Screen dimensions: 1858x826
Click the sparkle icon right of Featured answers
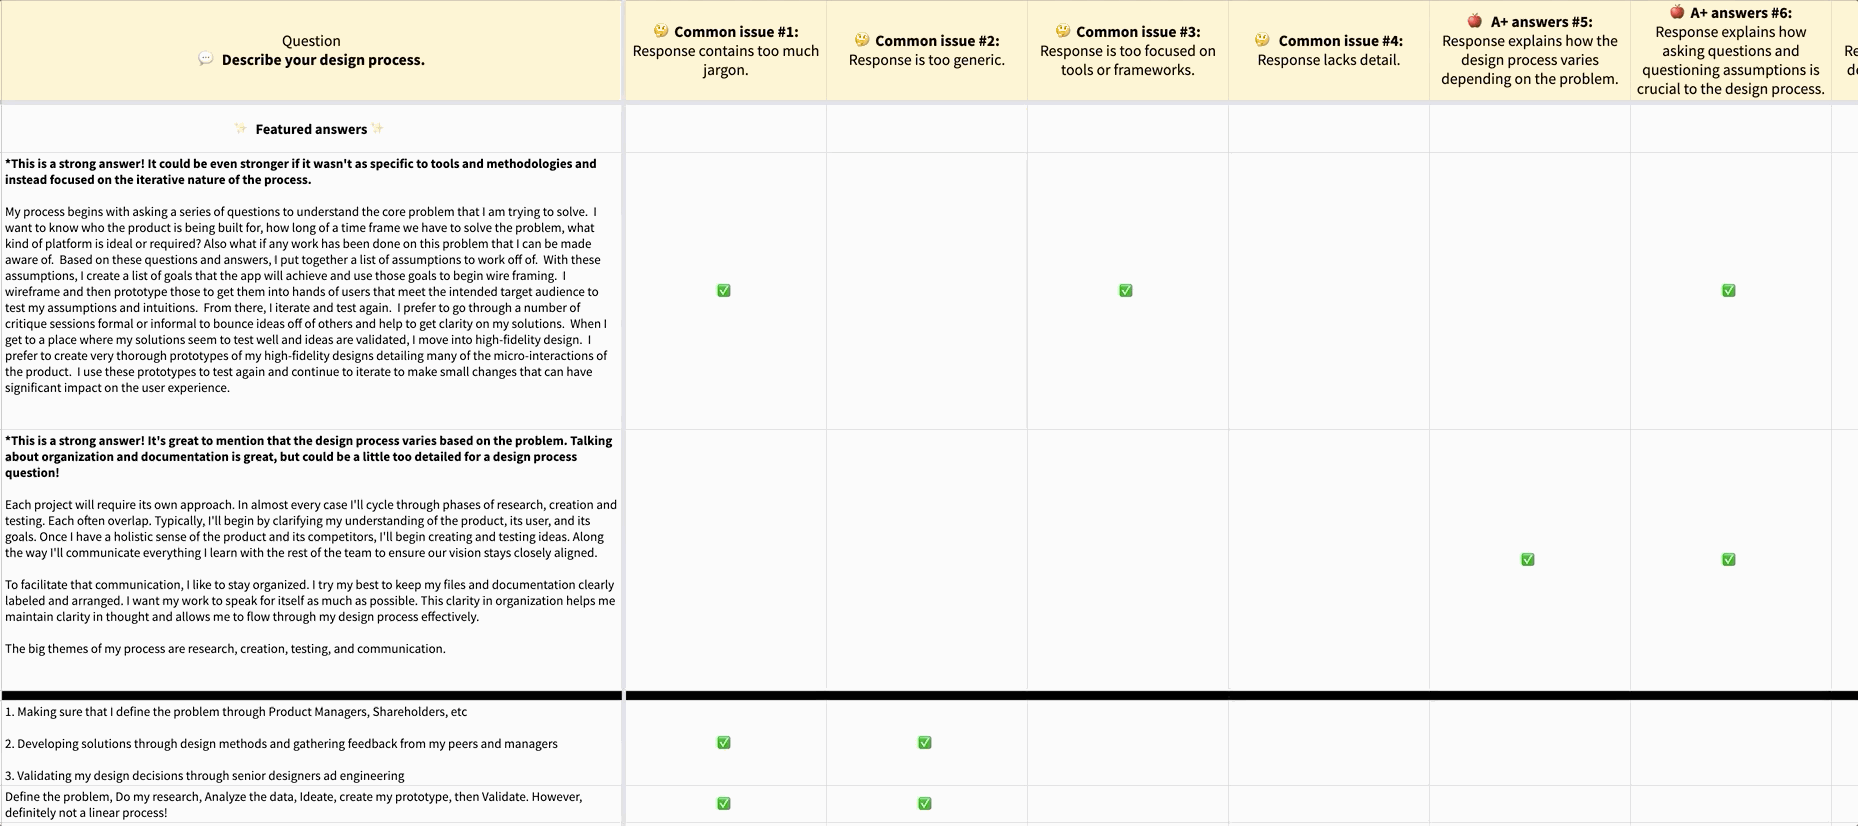click(x=377, y=128)
